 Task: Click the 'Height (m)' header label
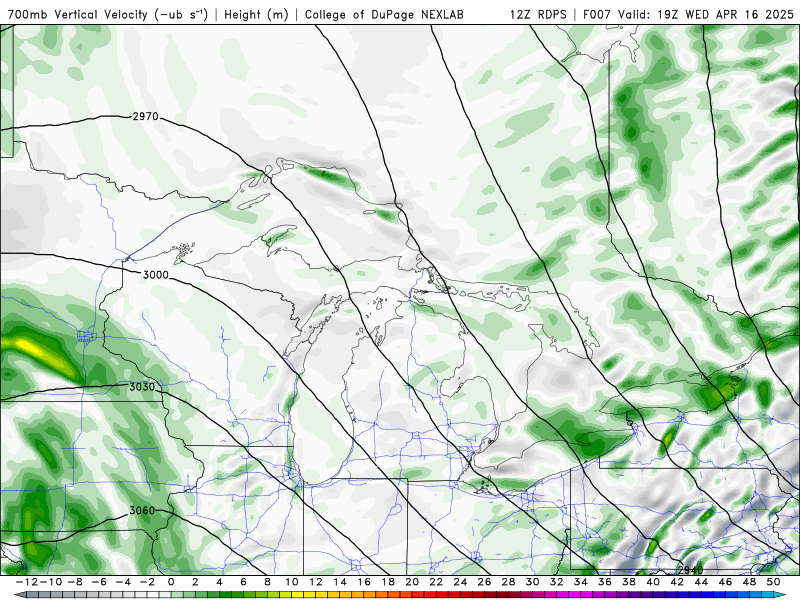tap(256, 14)
